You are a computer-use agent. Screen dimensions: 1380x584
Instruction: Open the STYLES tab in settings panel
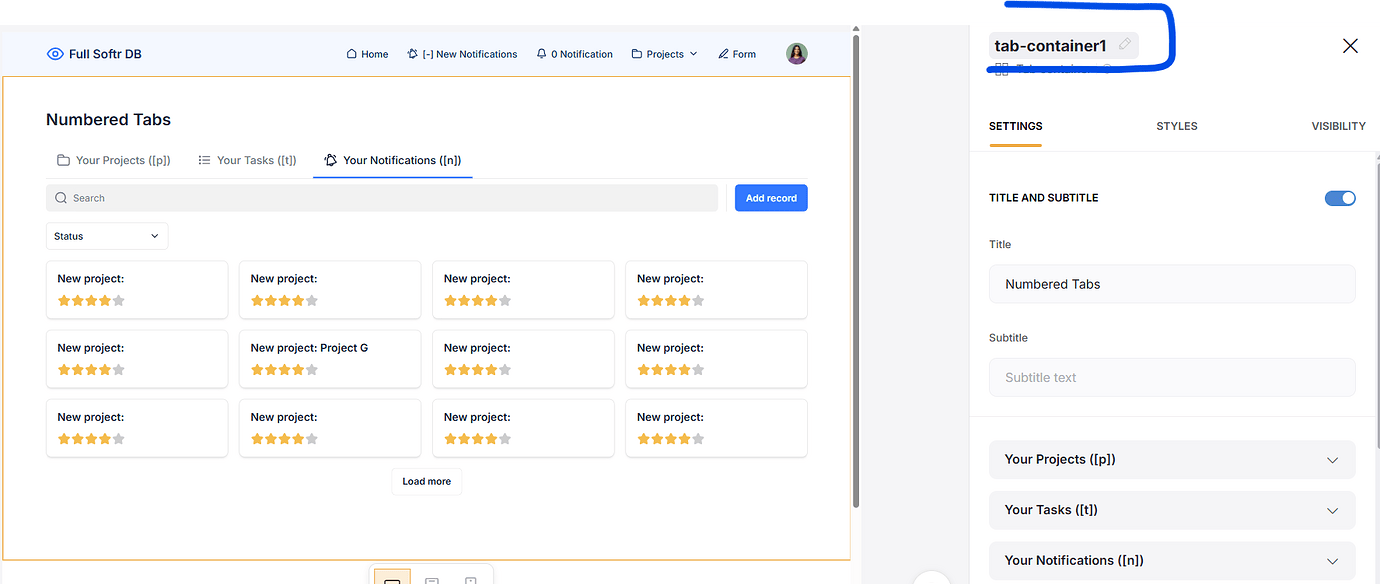pos(1176,126)
